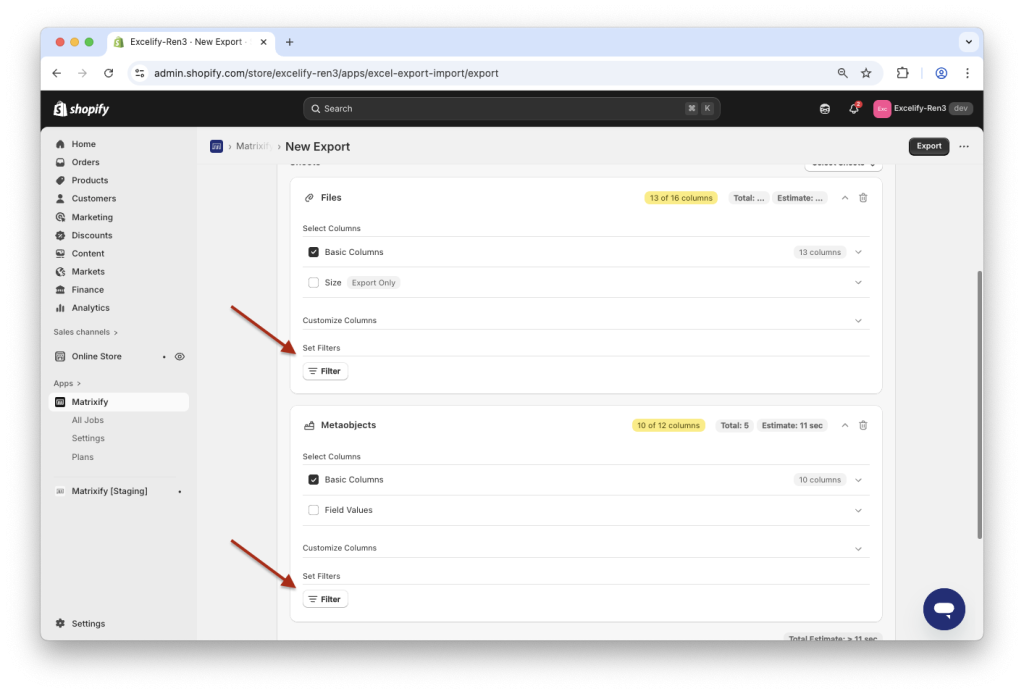Check Field Values under Metaobjects
Image resolution: width=1024 pixels, height=694 pixels.
coord(313,510)
